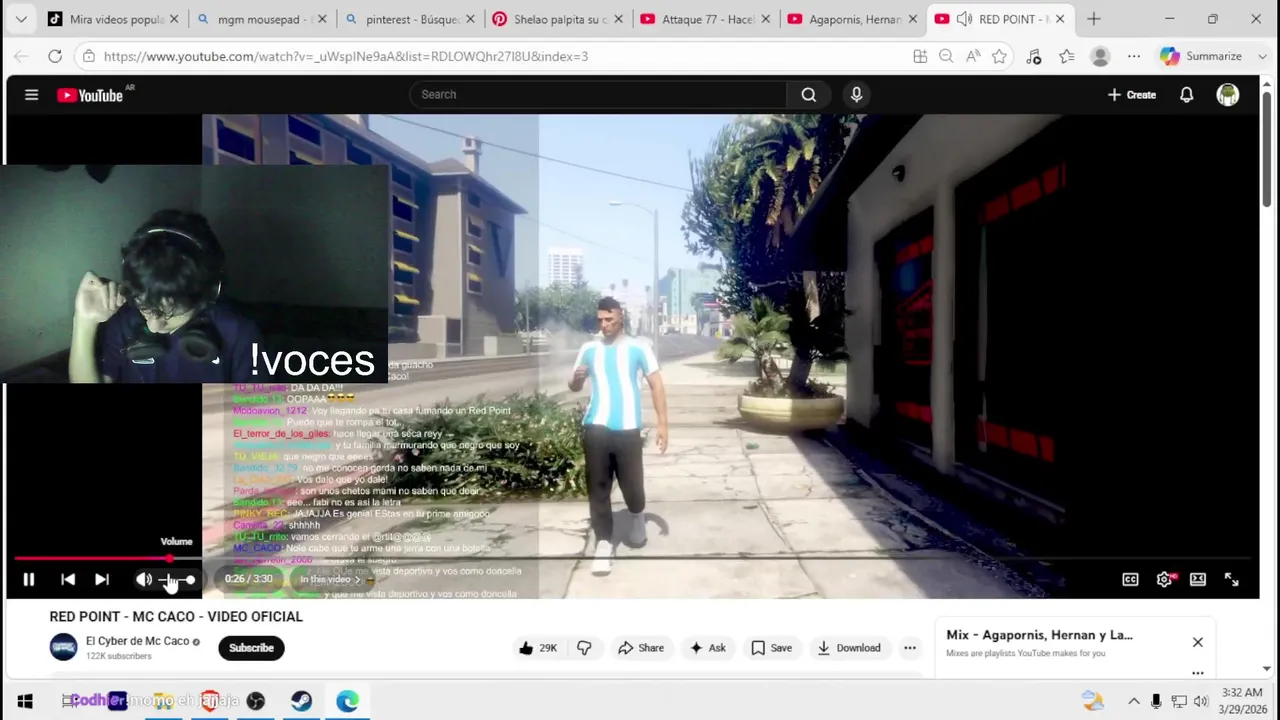Open more actions ellipsis under video

(910, 648)
